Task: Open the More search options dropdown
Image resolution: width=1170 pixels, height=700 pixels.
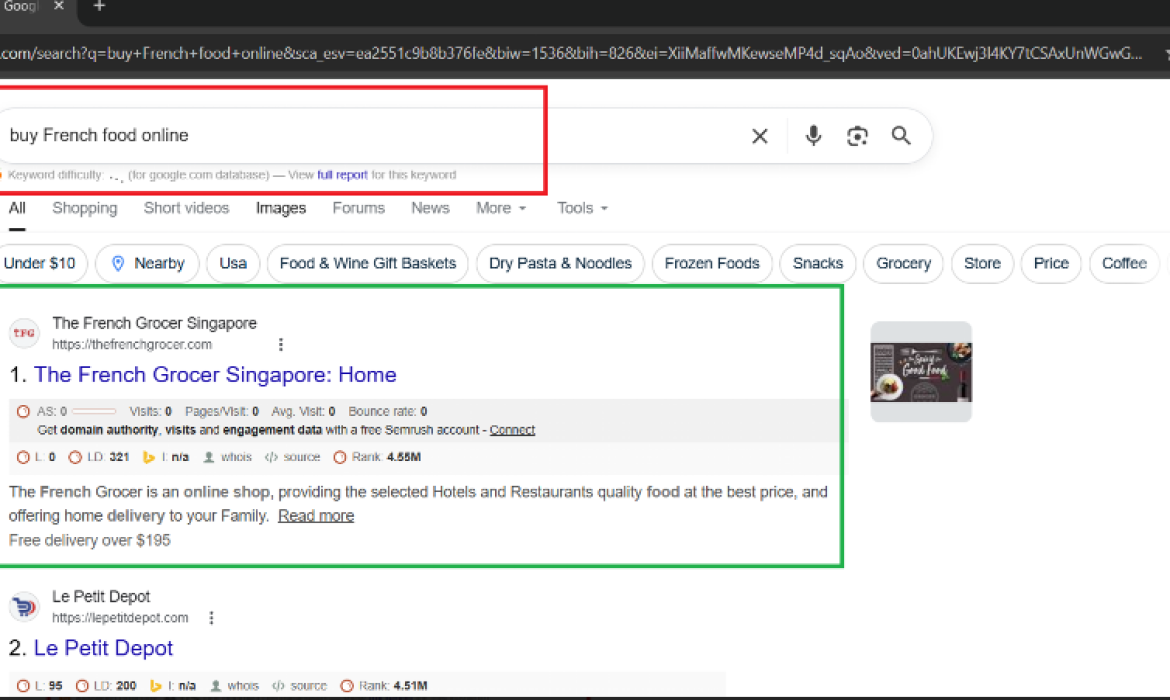Action: point(500,208)
